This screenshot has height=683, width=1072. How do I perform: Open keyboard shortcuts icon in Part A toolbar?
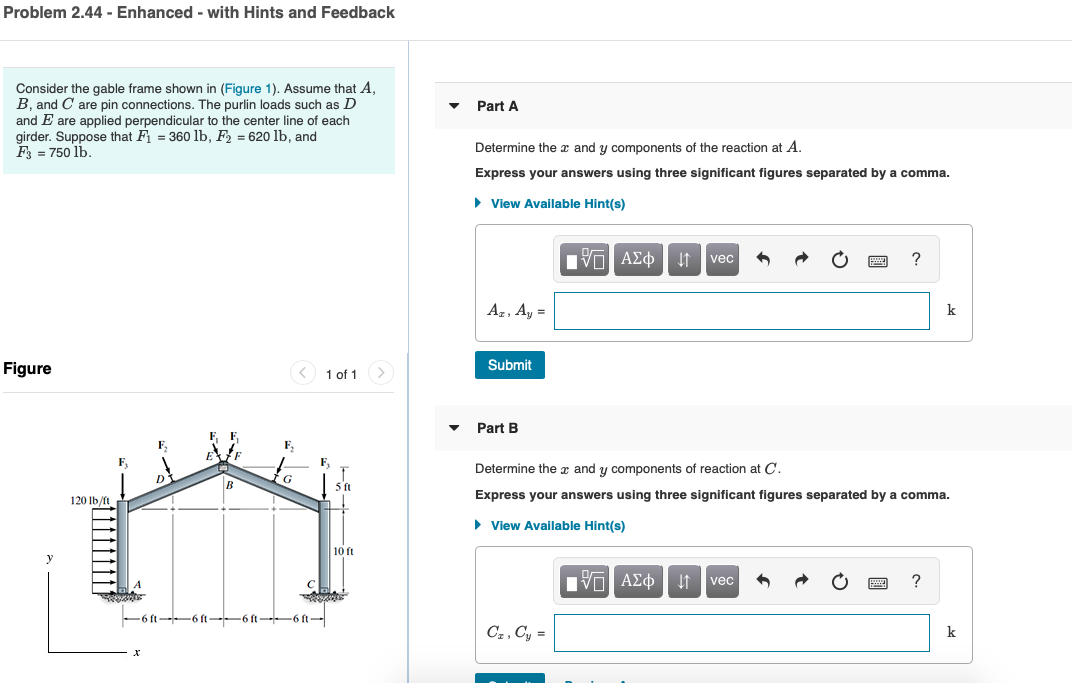pos(878,258)
